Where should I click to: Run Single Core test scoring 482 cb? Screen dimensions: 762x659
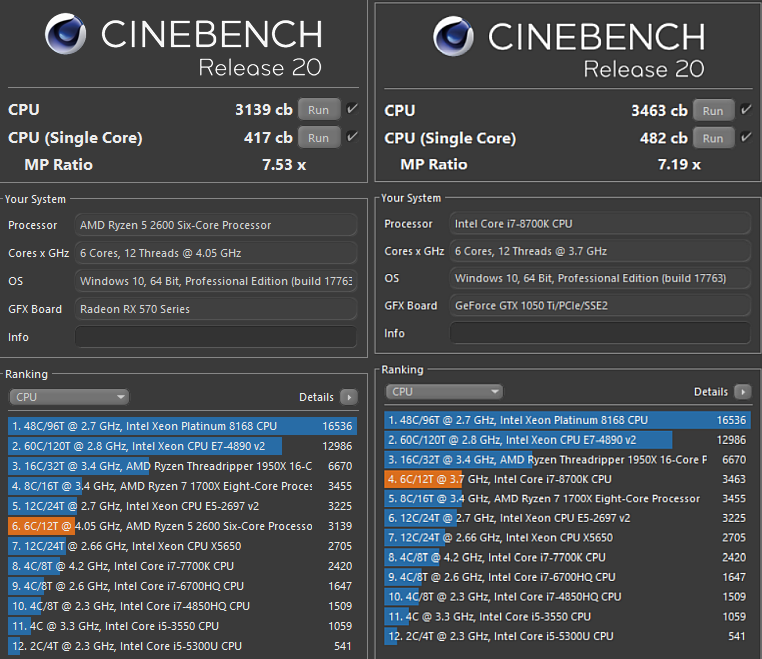pyautogui.click(x=713, y=138)
